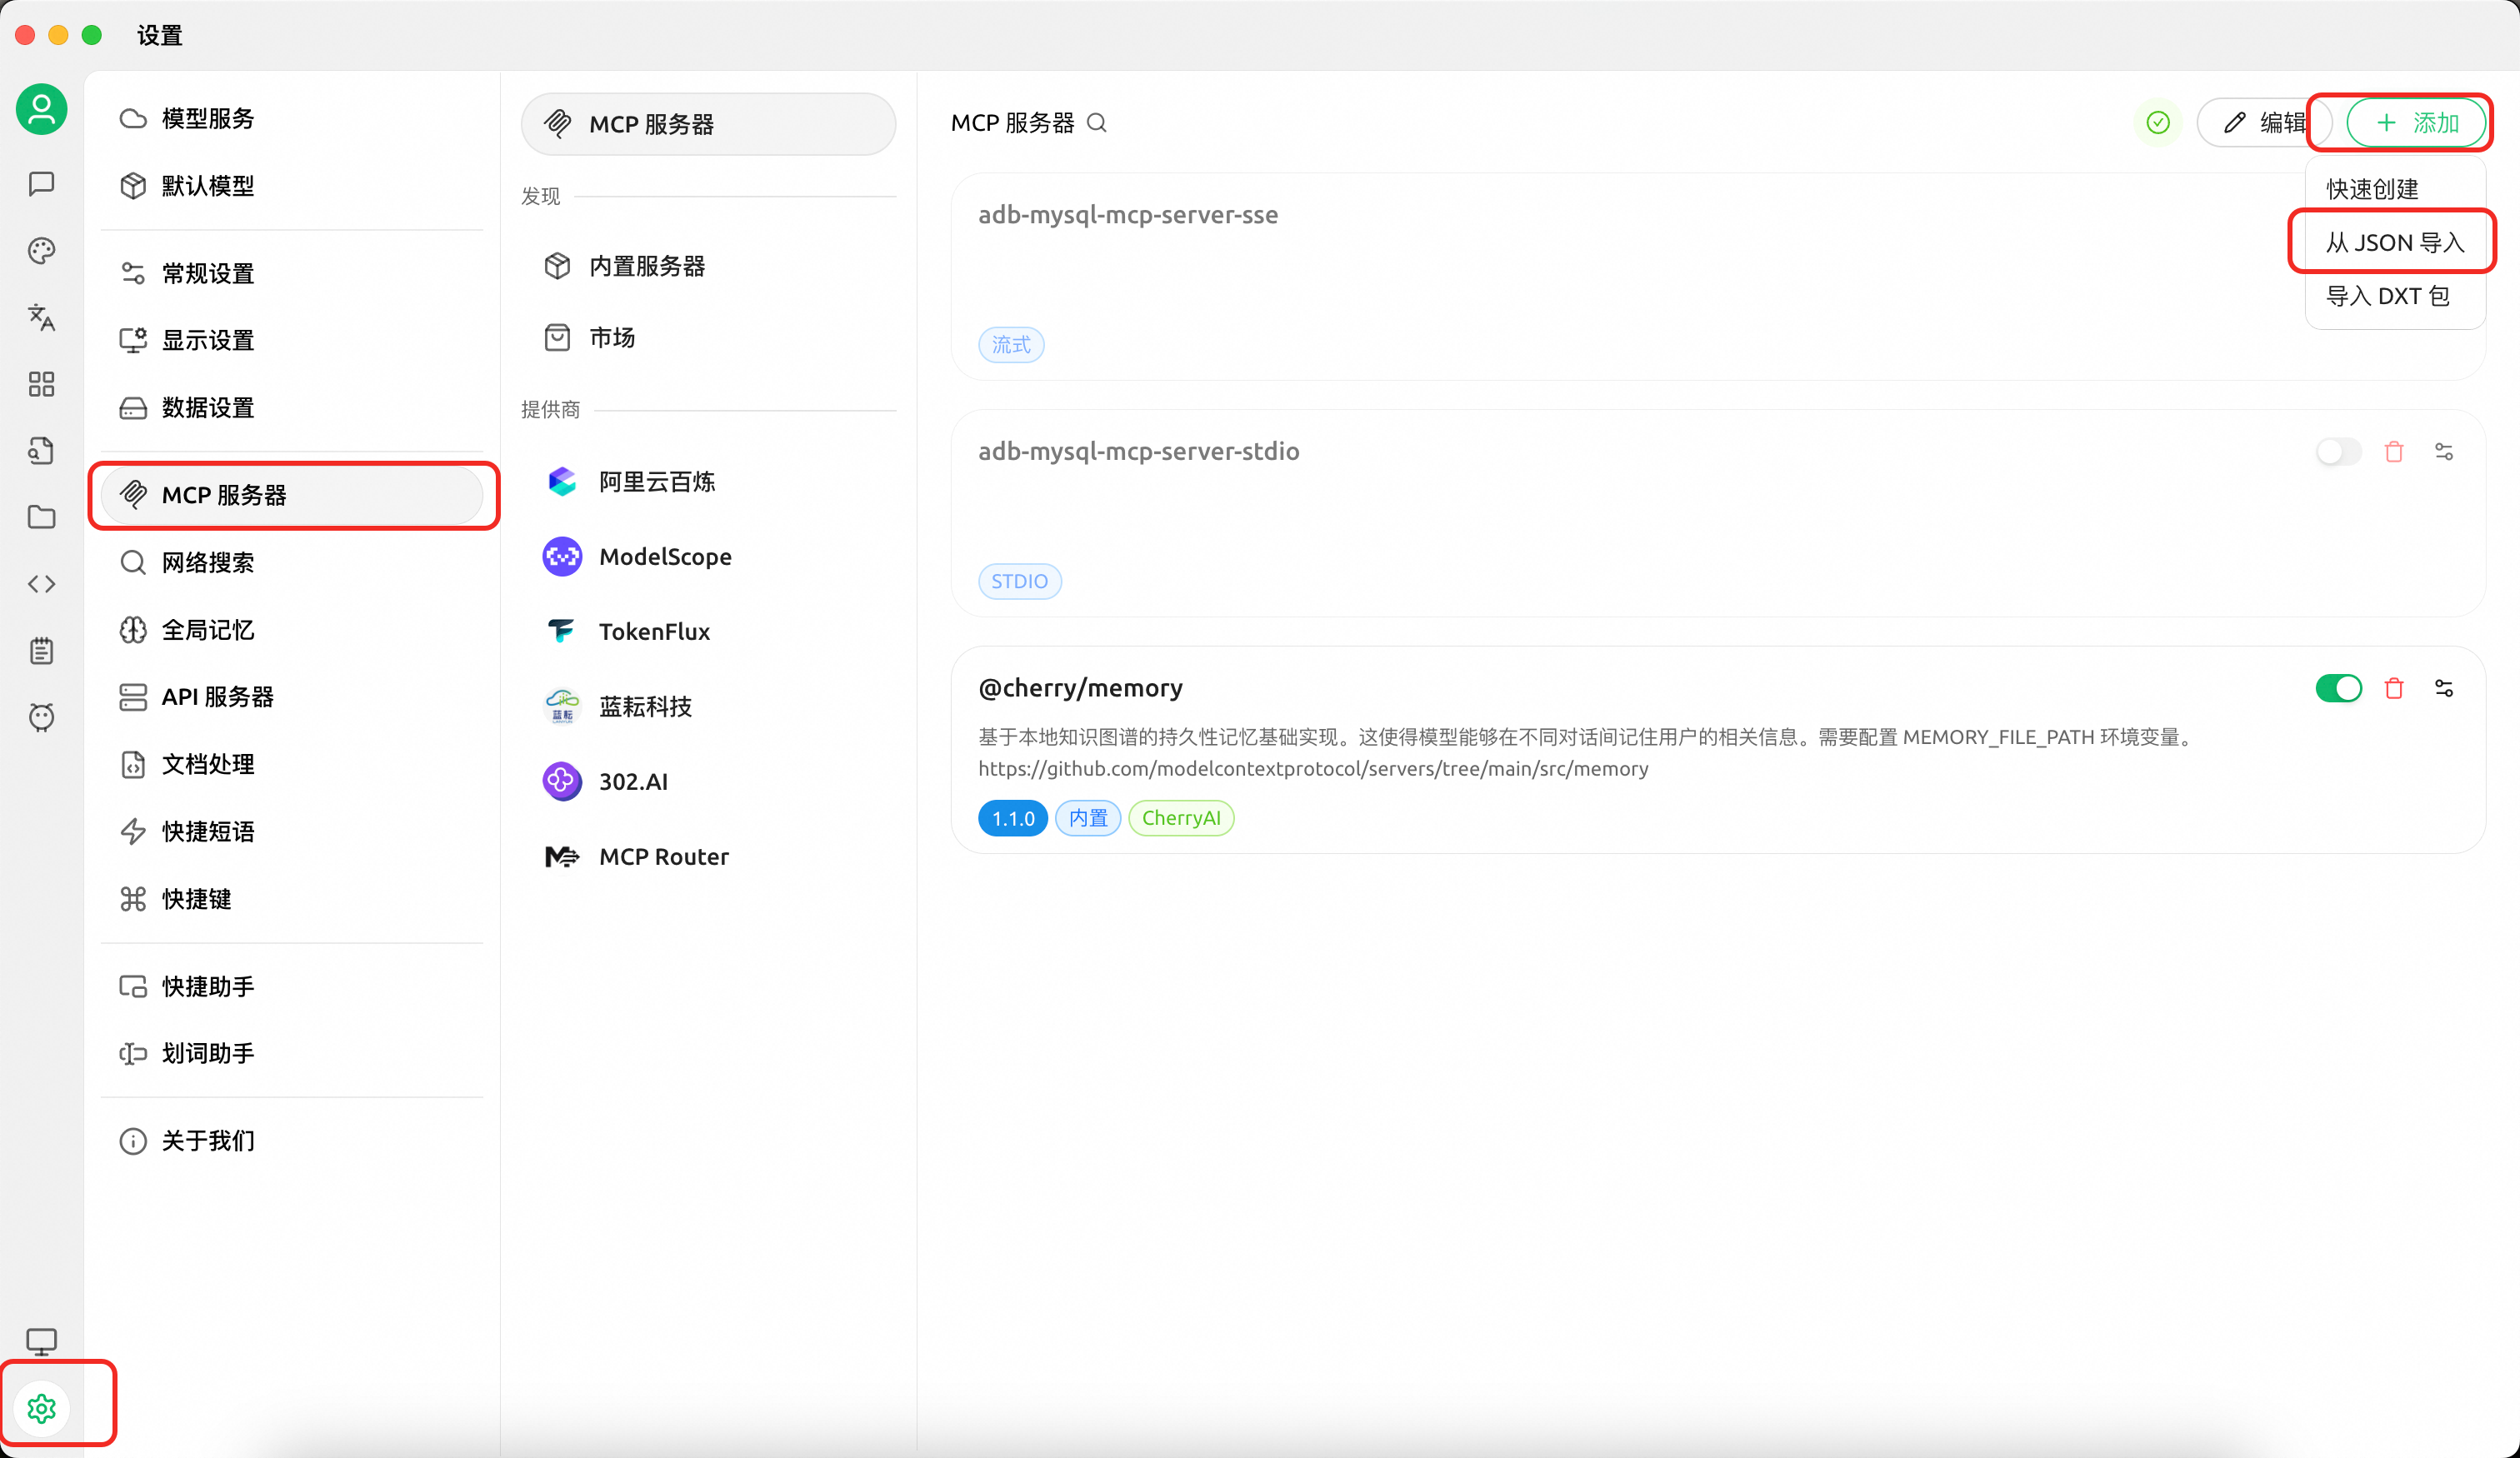Choose 快速创建 in the add menu
This screenshot has width=2520, height=1458.
(2371, 189)
